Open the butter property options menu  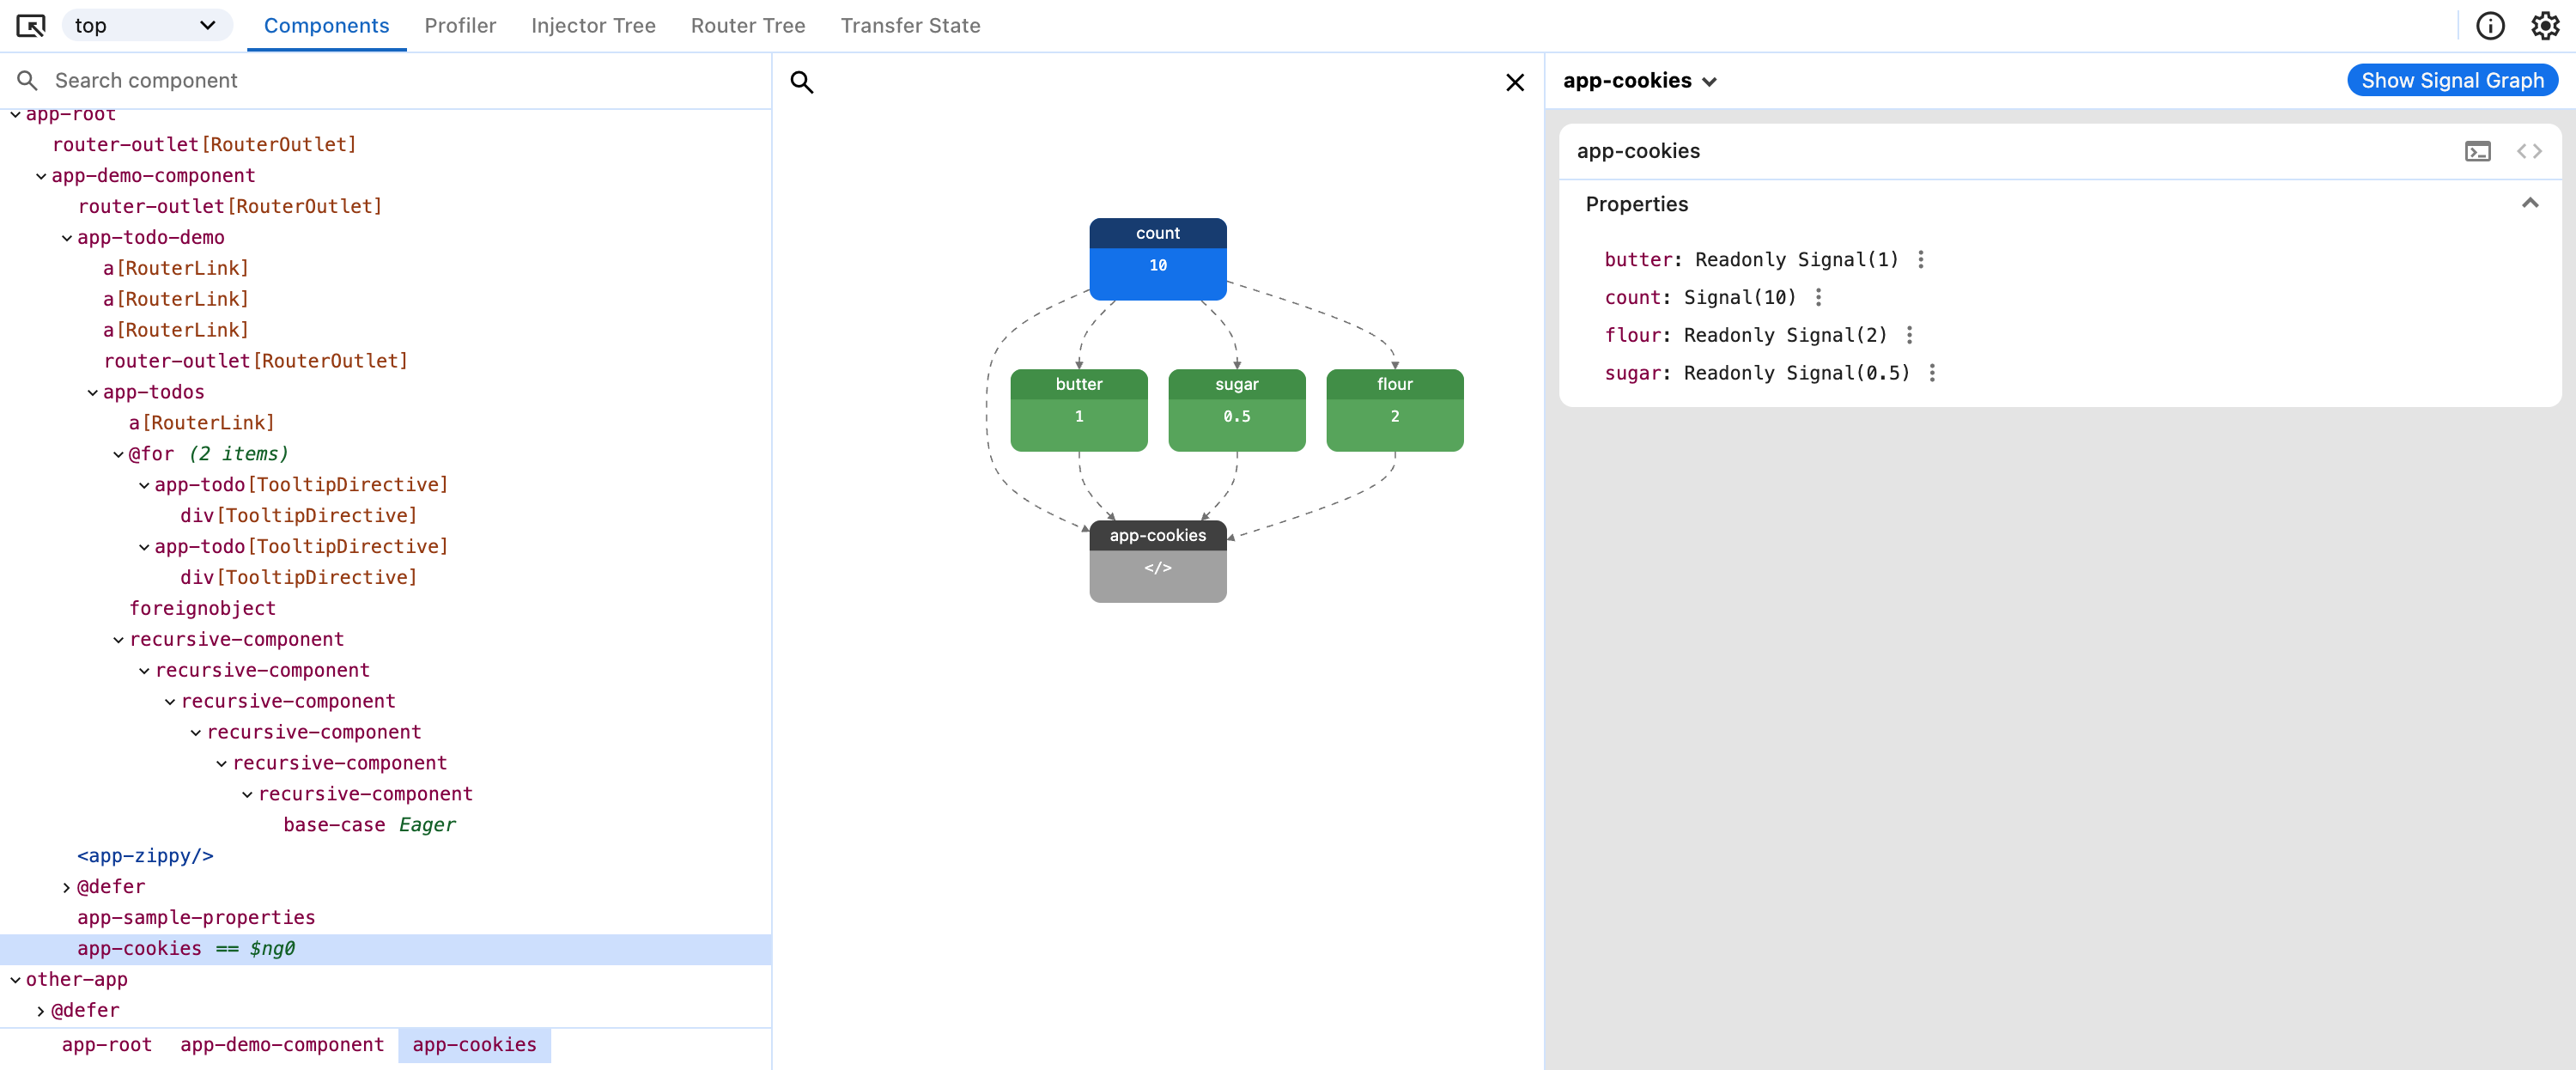[x=1920, y=260]
